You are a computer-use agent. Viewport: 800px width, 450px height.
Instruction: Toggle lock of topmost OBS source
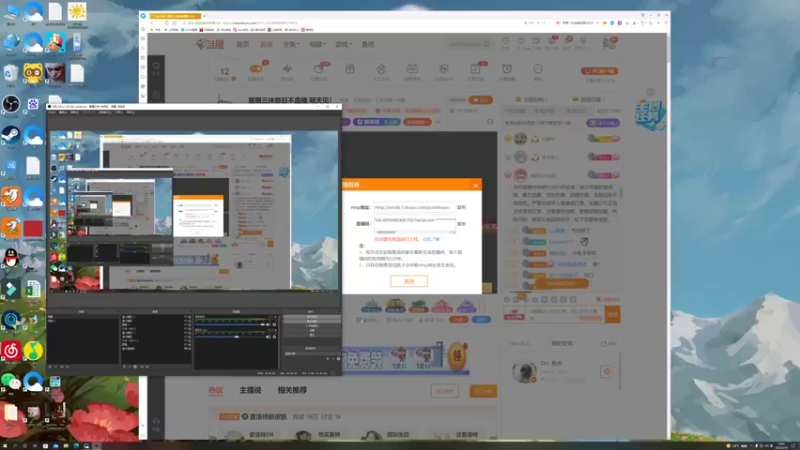tap(190, 317)
